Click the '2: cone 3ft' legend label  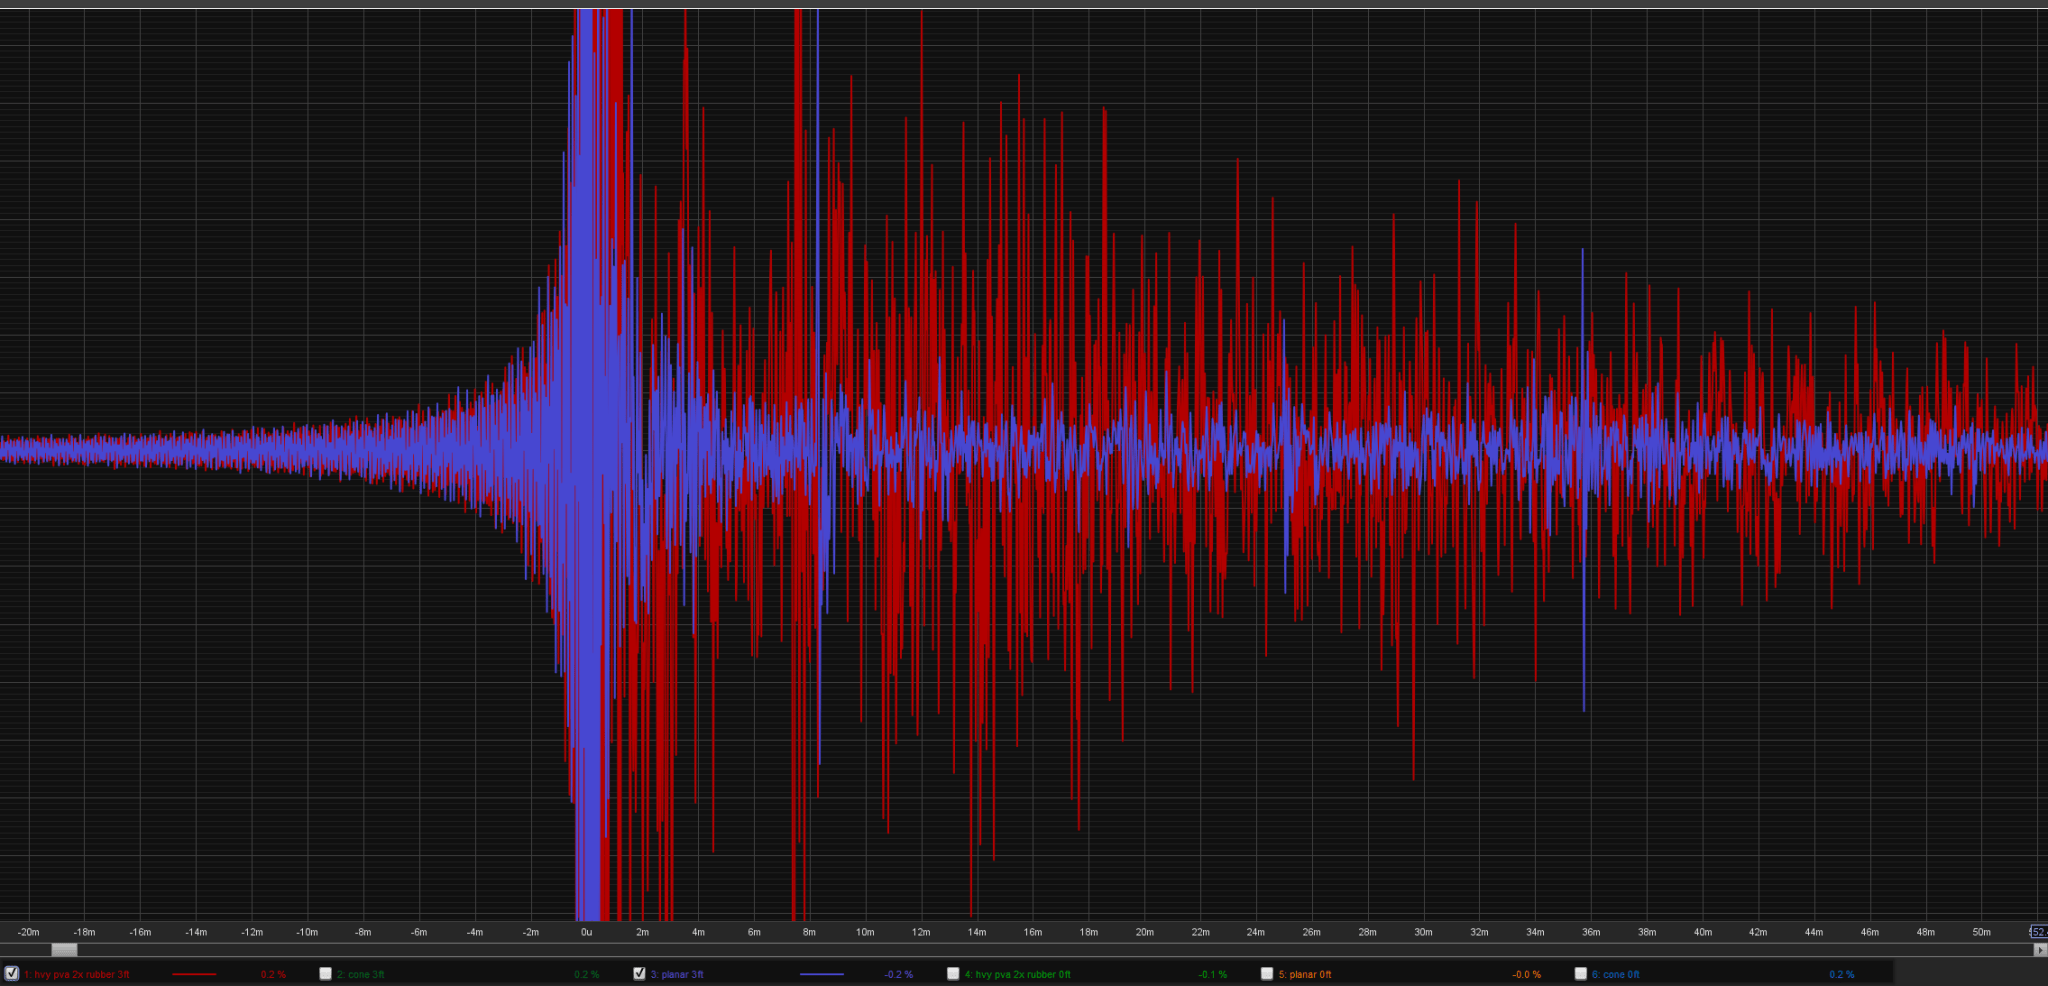360,974
